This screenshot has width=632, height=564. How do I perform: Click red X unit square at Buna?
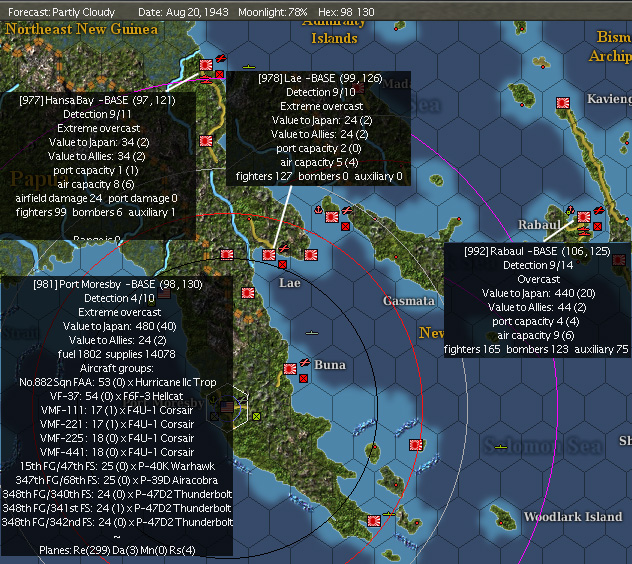click(x=304, y=379)
